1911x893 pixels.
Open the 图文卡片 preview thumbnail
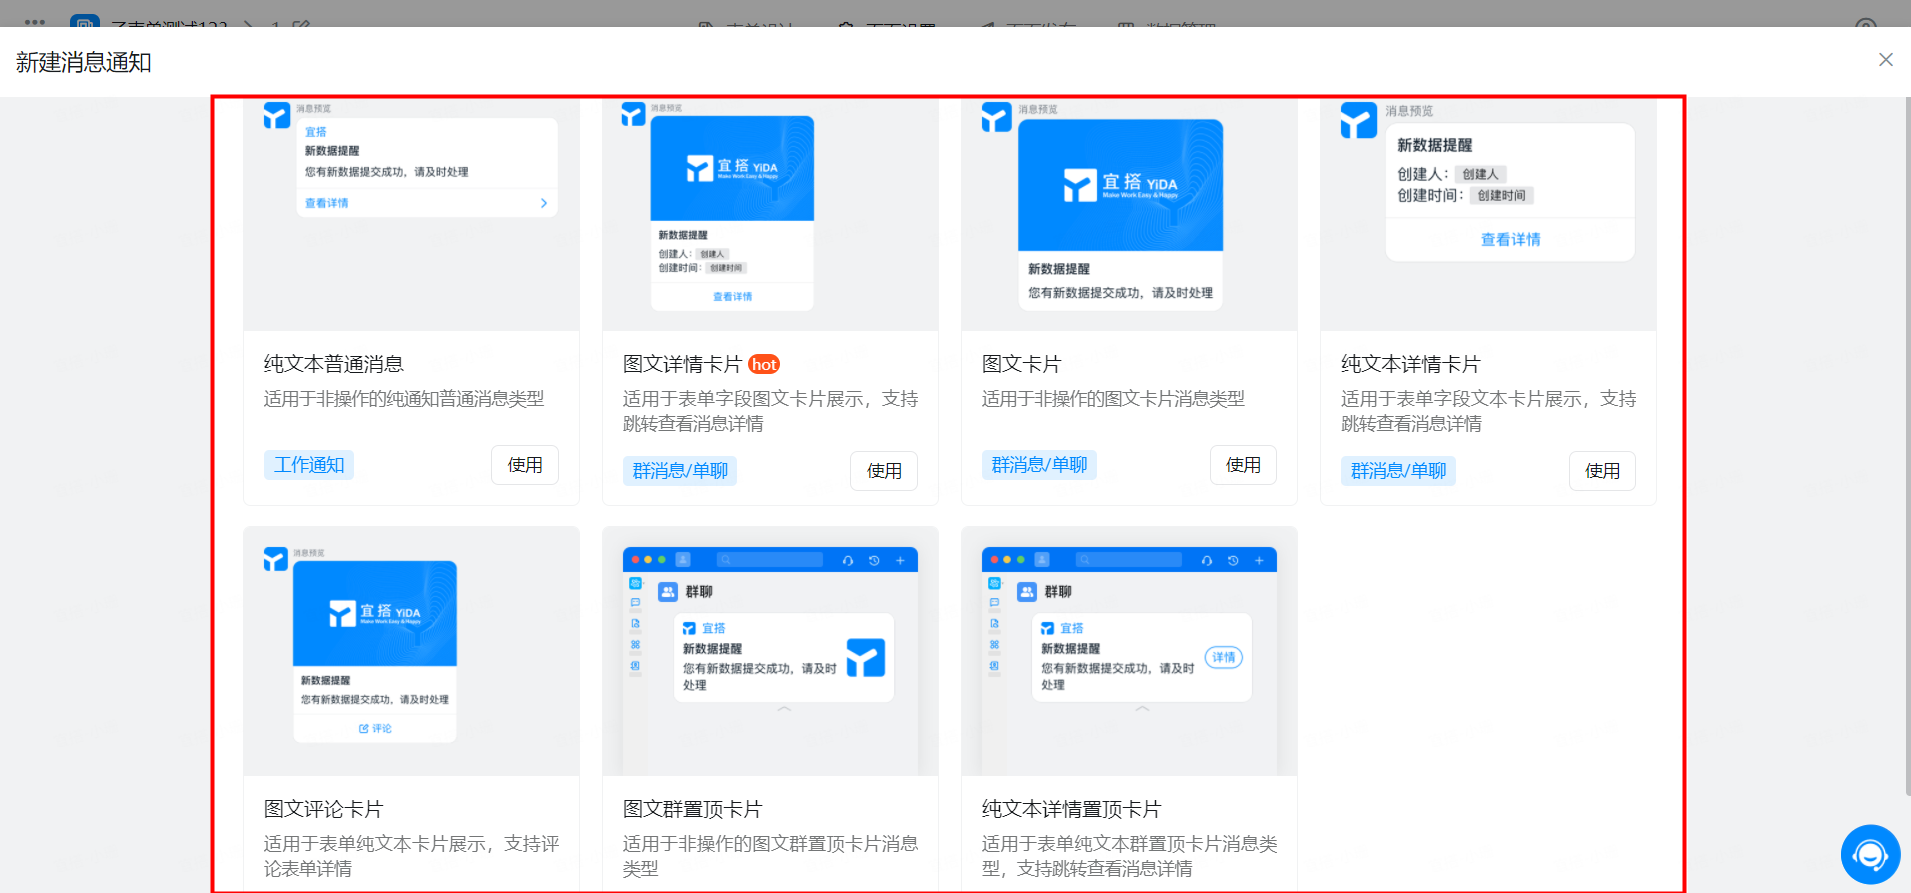[1129, 214]
